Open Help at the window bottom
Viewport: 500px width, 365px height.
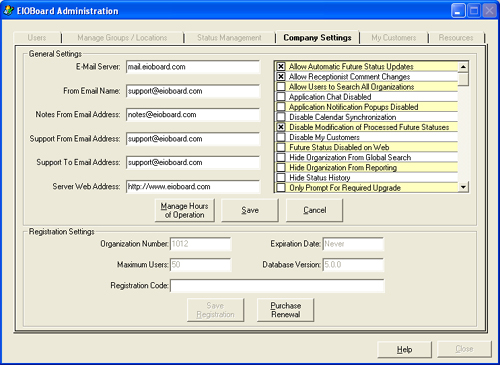(x=404, y=349)
